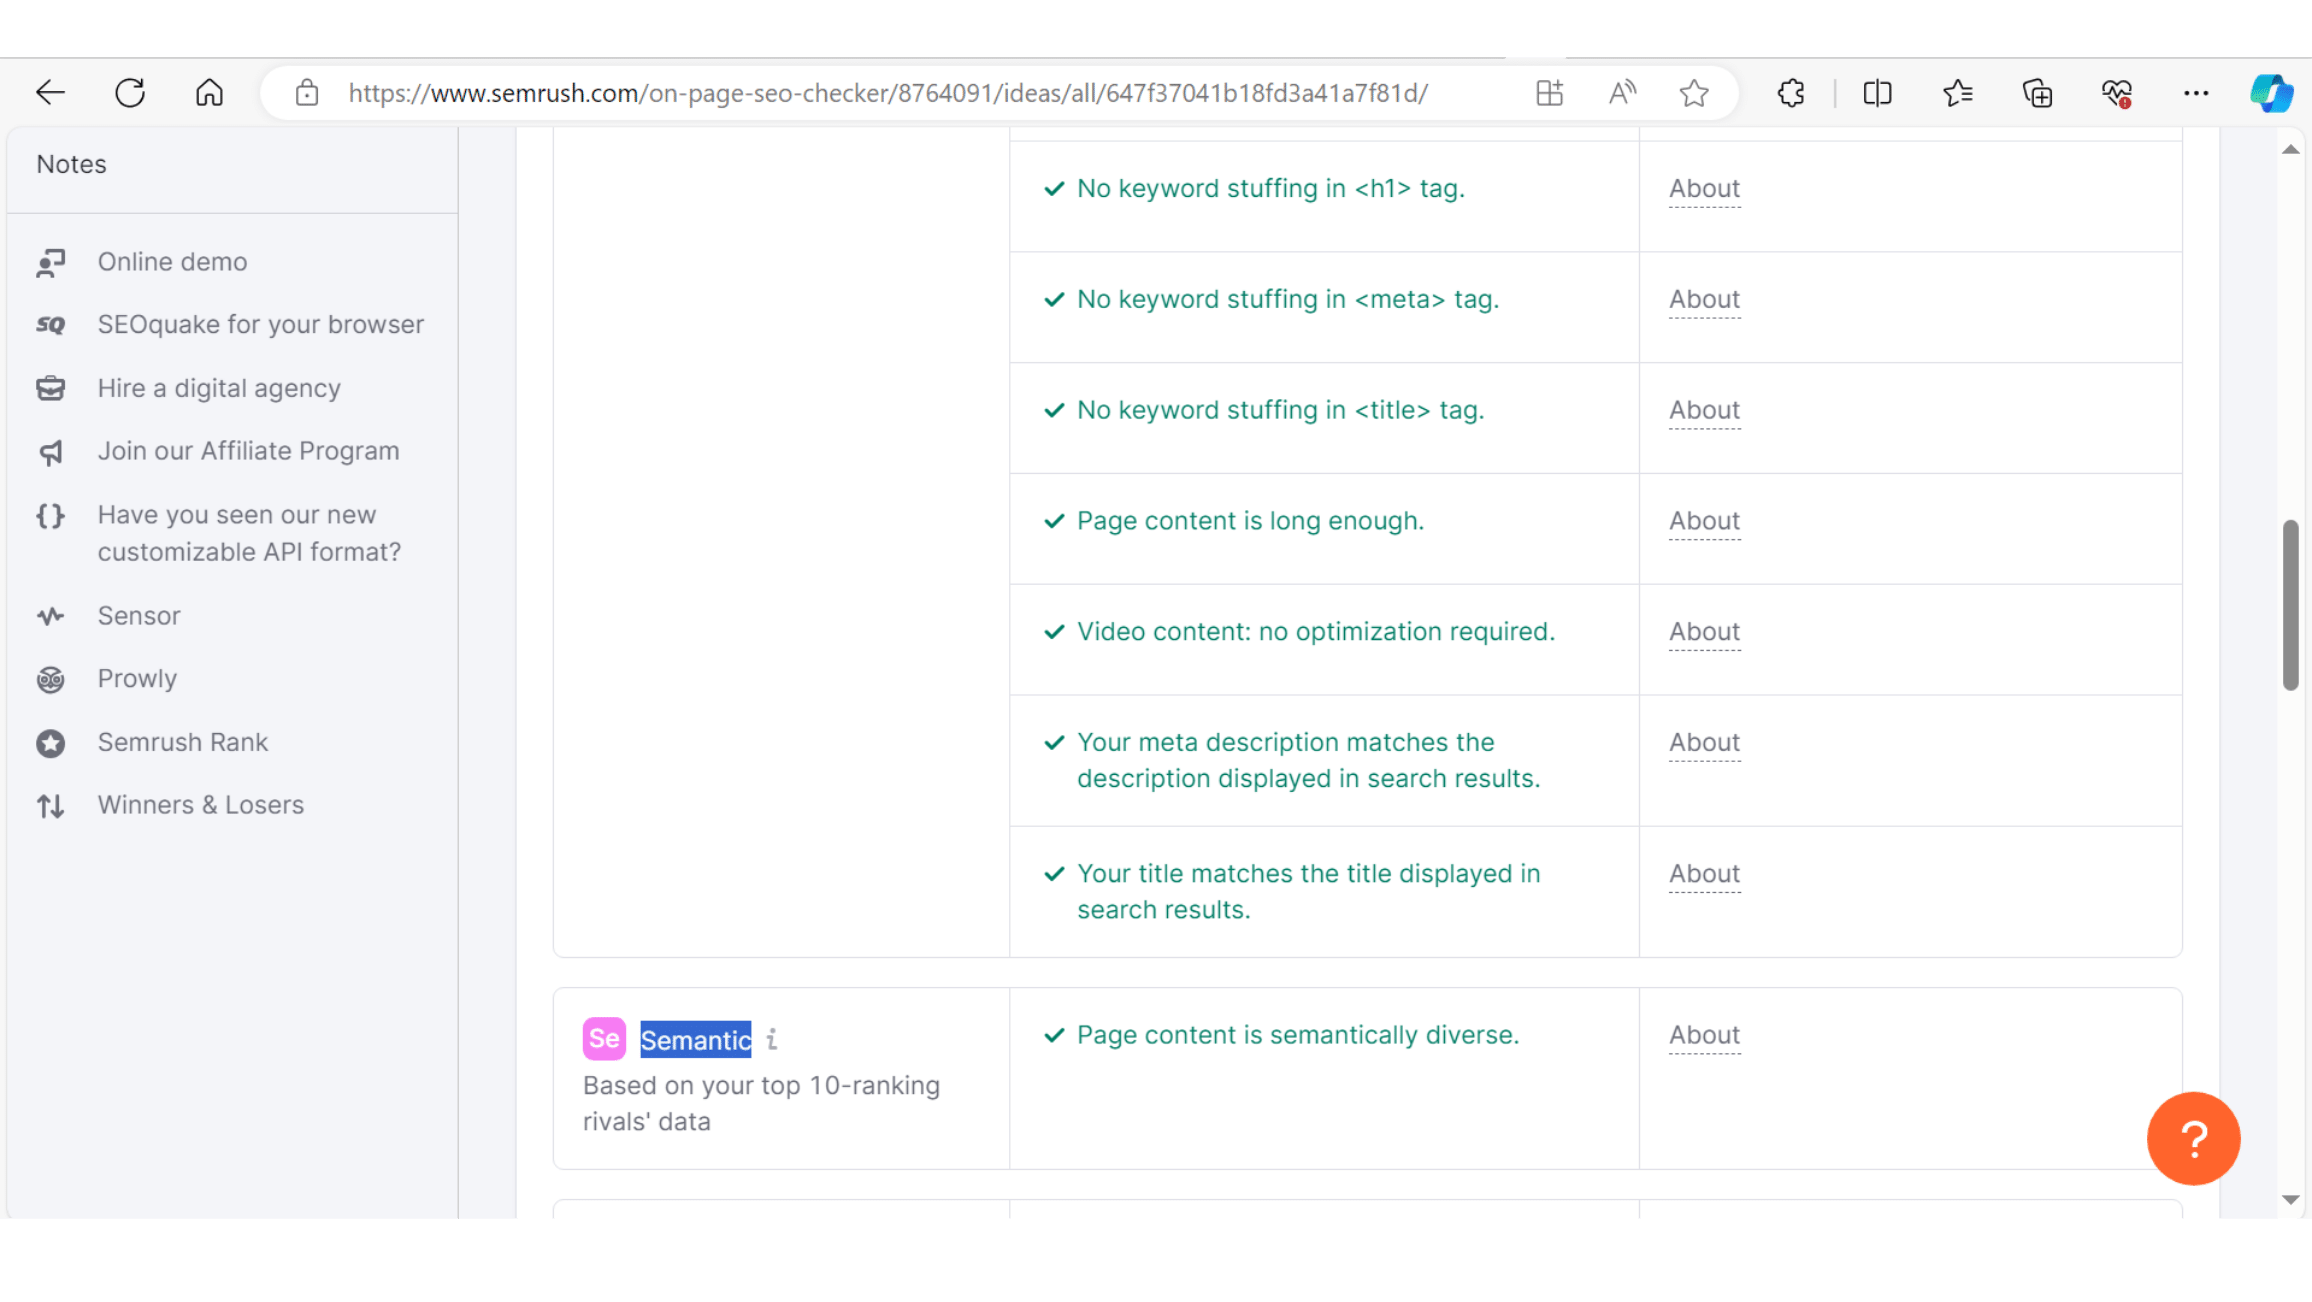Viewport: 2312px width, 1302px height.
Task: Expand the back navigation browser arrow
Action: point(51,92)
